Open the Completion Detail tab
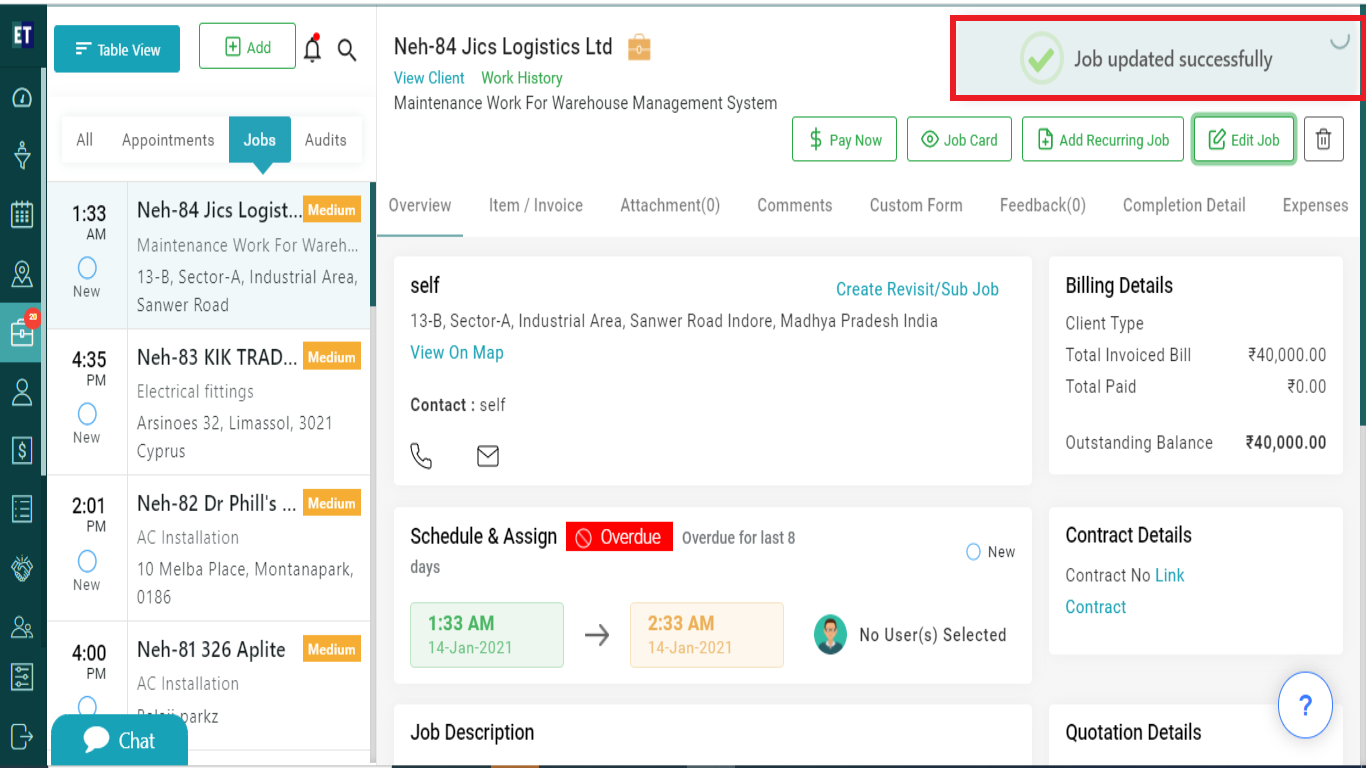The width and height of the screenshot is (1366, 768). [1184, 205]
